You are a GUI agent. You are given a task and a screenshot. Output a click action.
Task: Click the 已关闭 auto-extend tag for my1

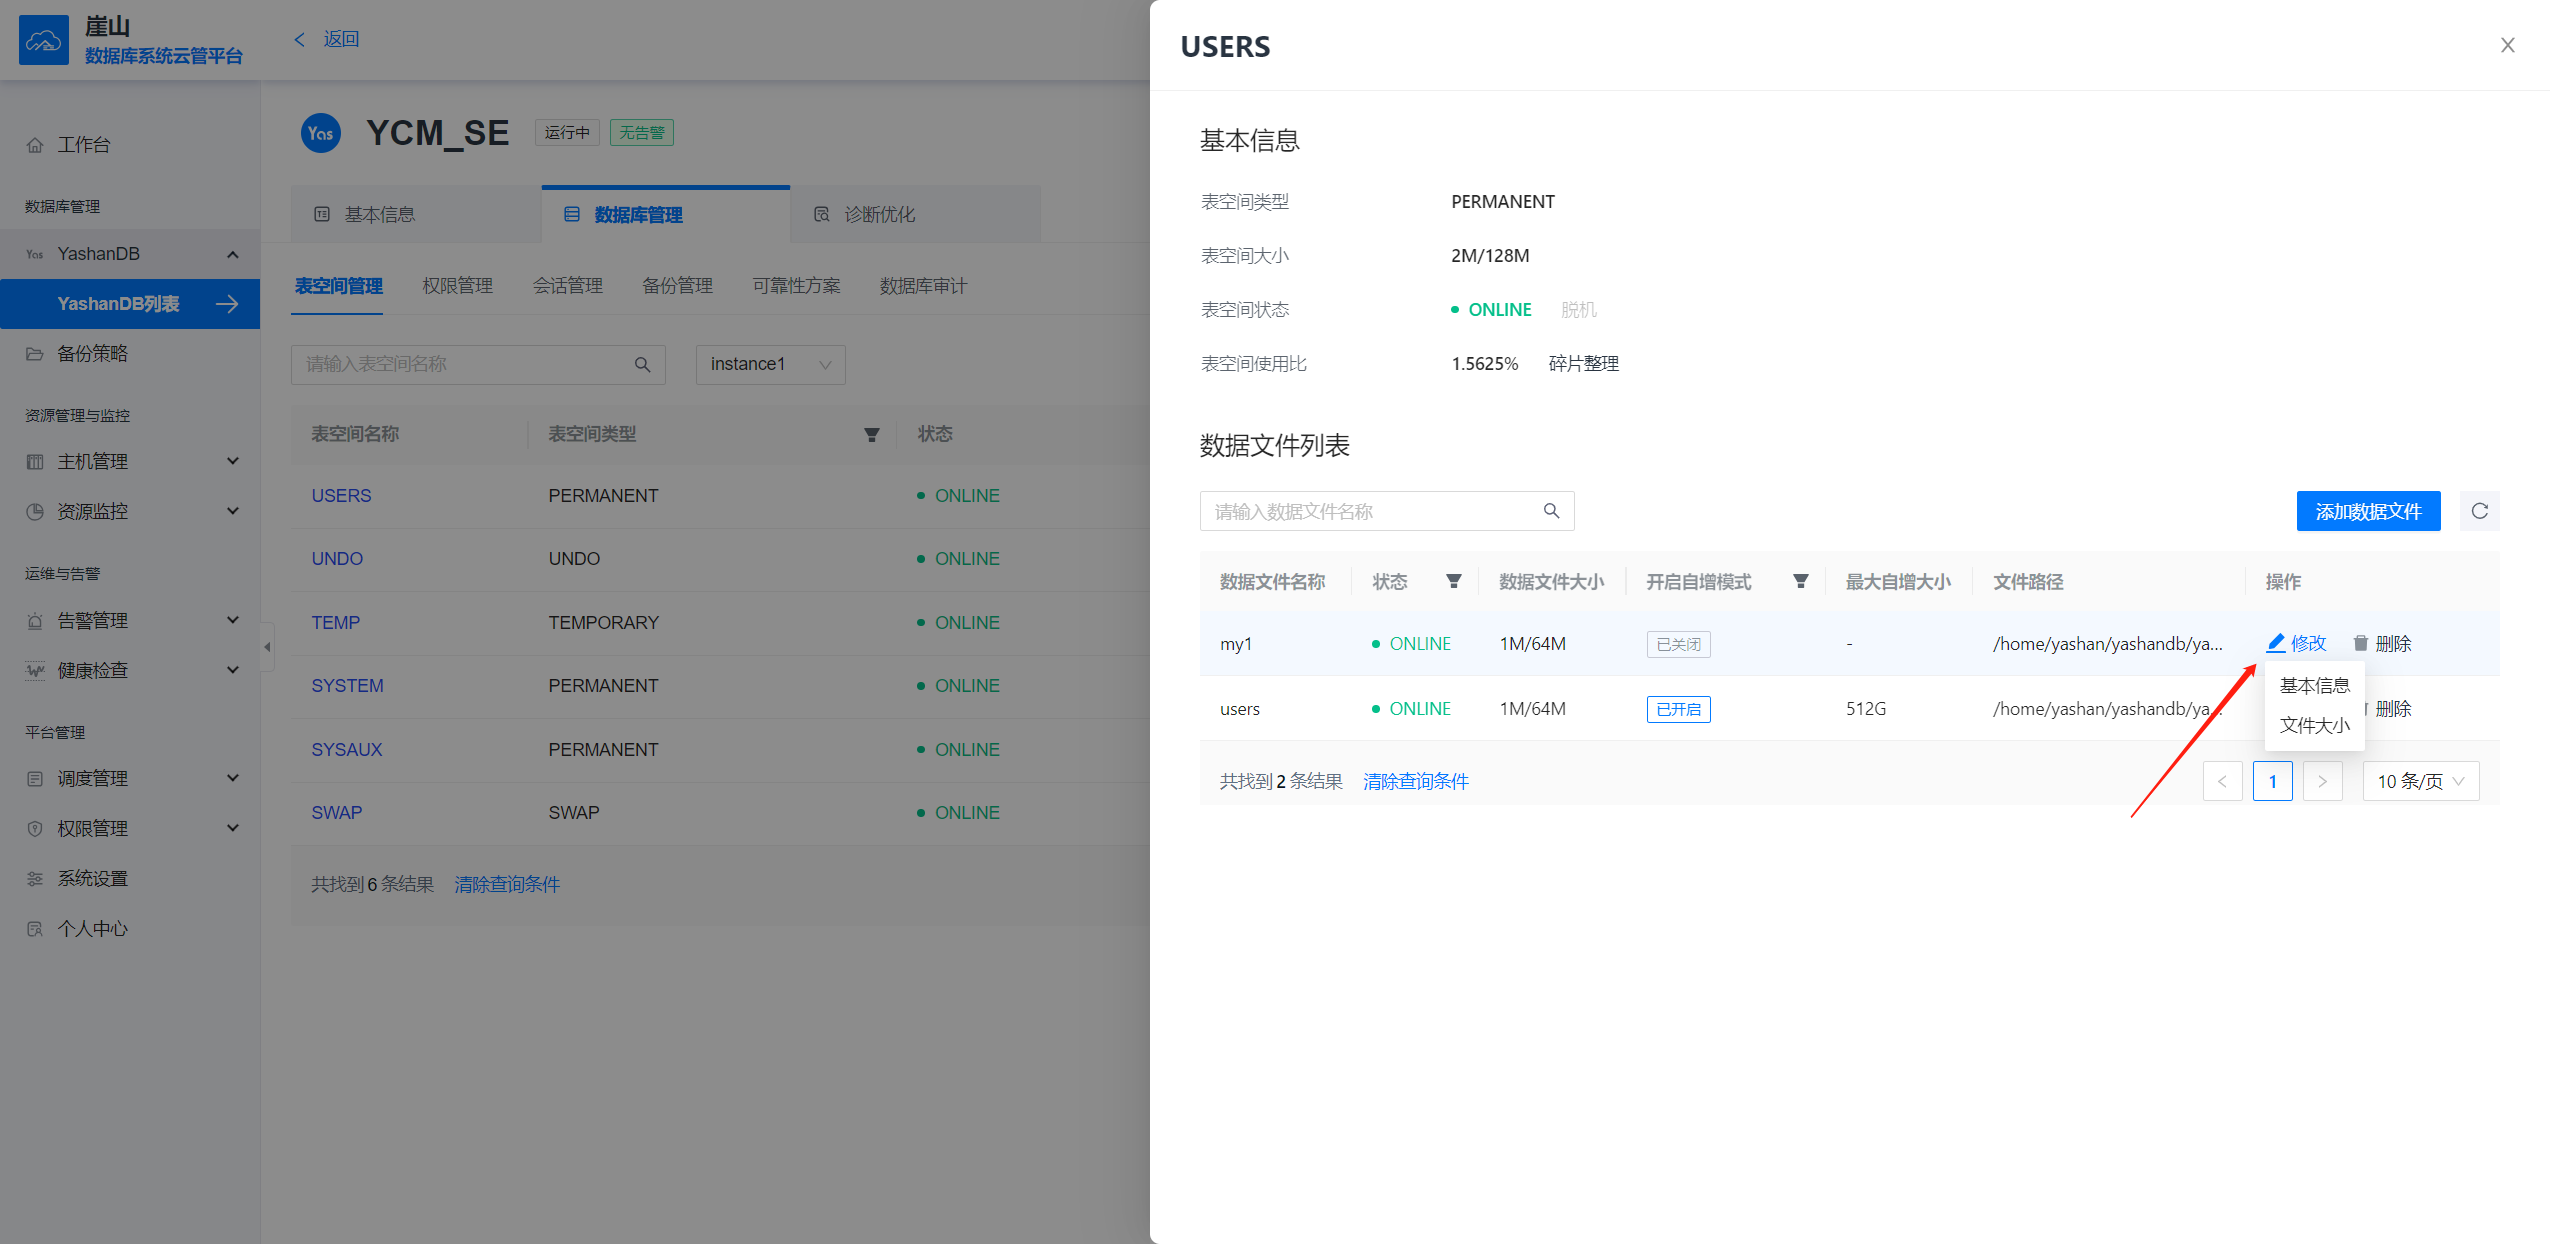[1678, 644]
